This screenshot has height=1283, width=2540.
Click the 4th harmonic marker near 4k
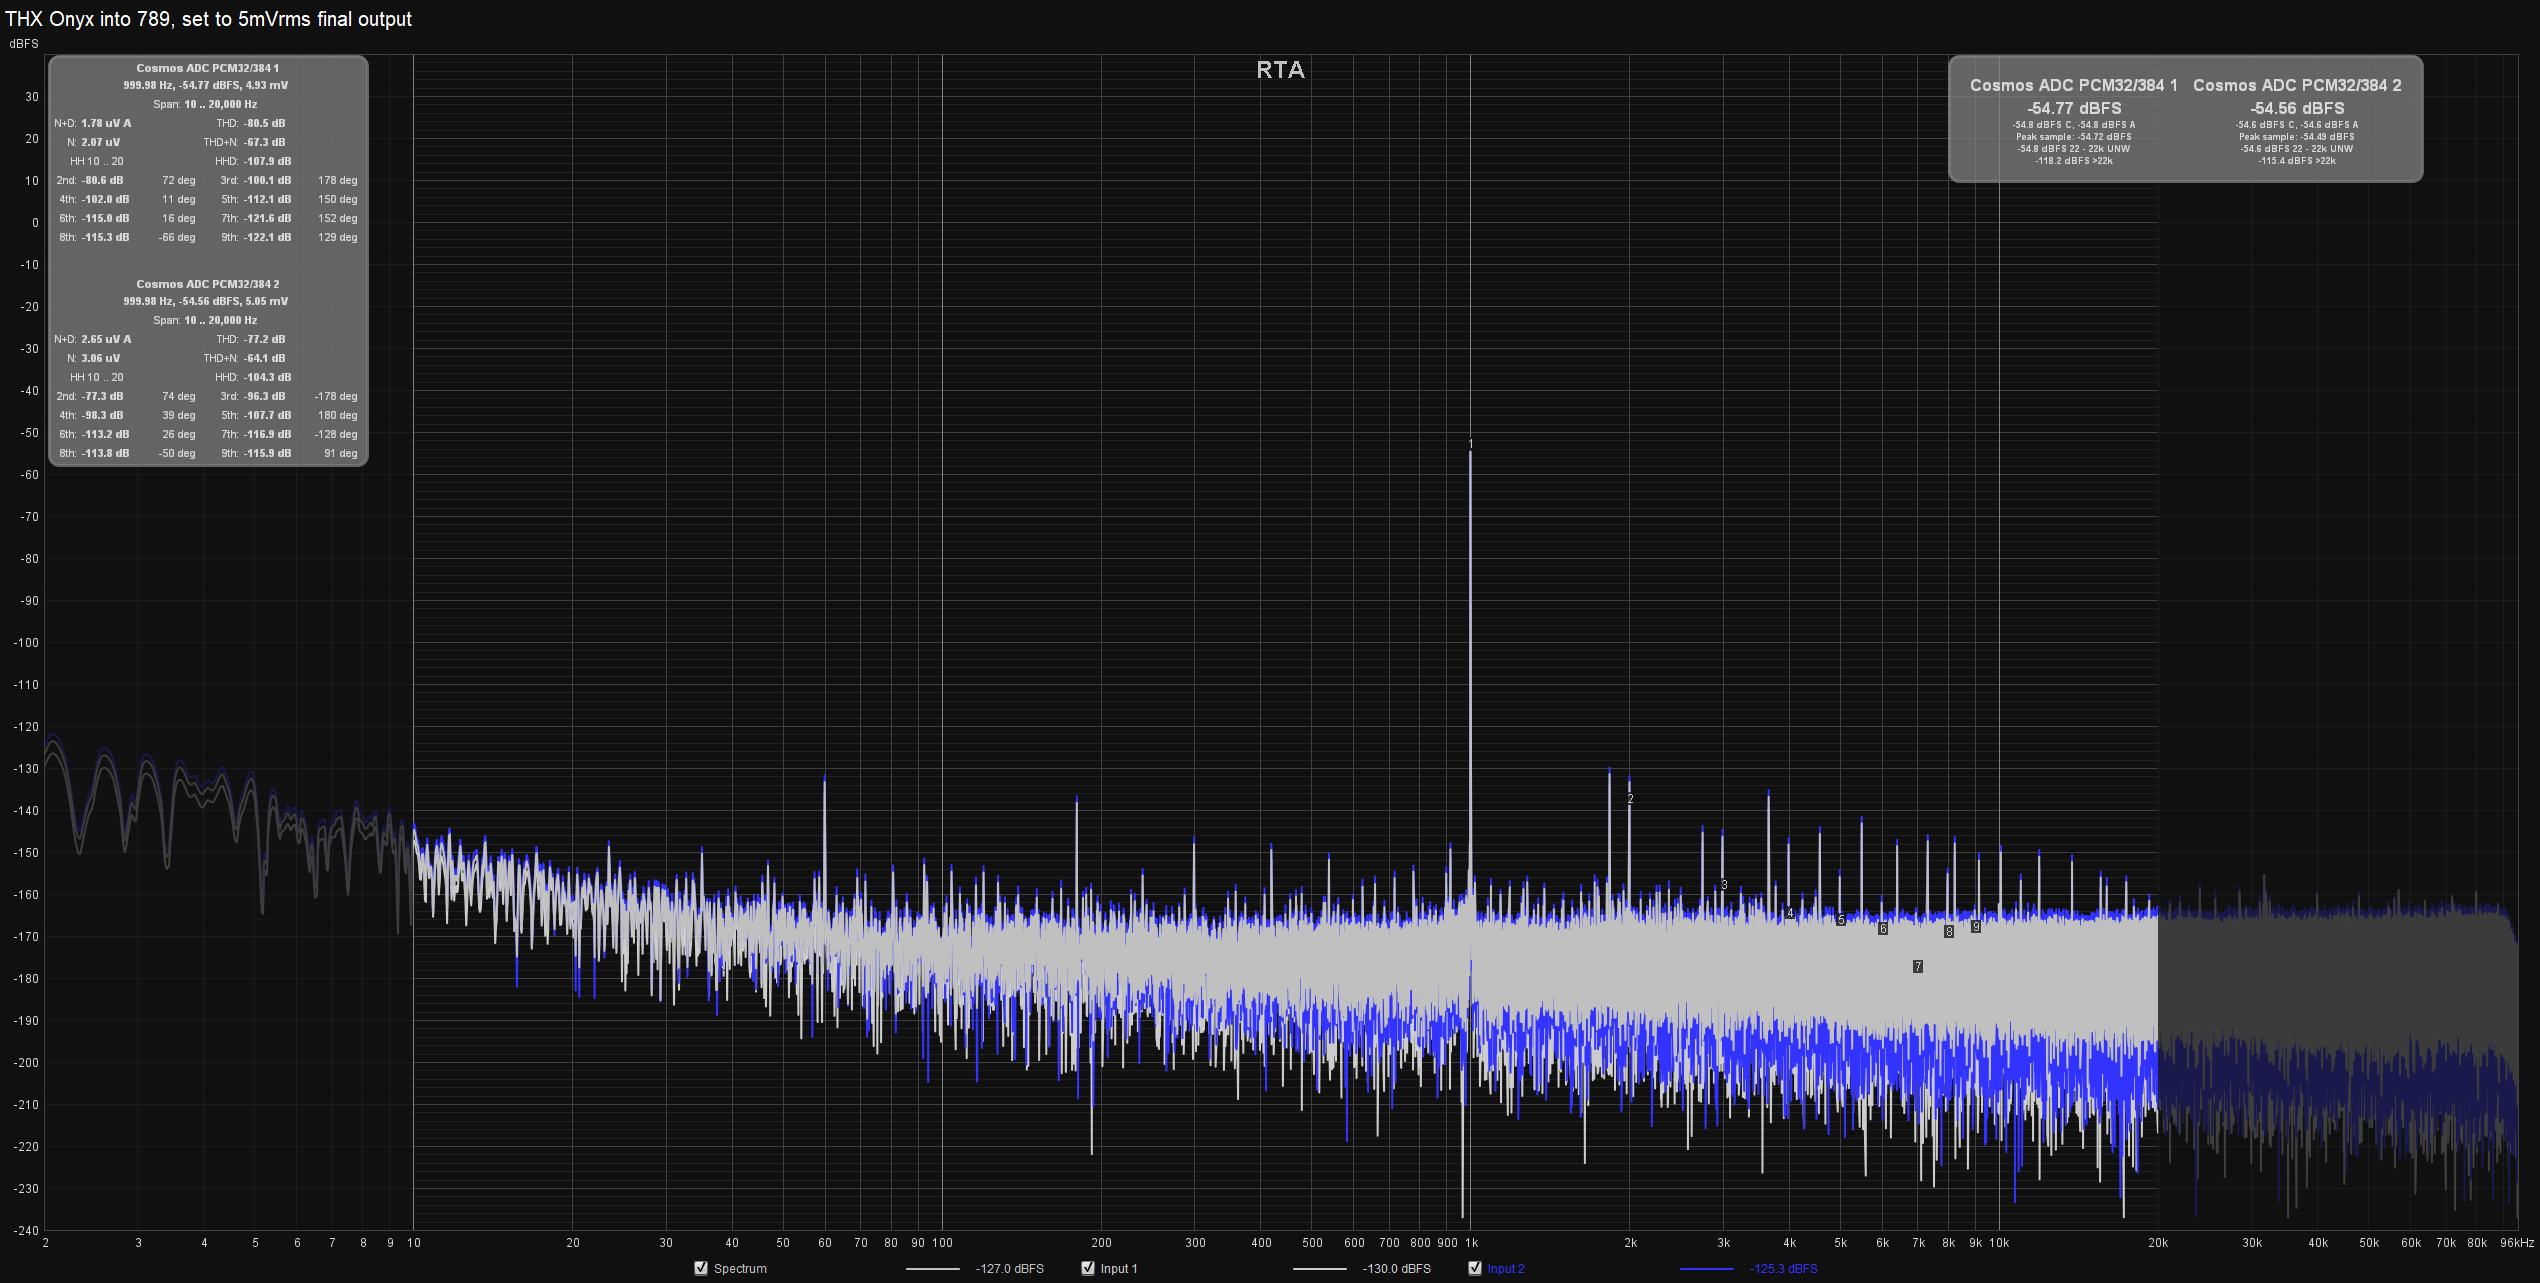pos(1790,913)
